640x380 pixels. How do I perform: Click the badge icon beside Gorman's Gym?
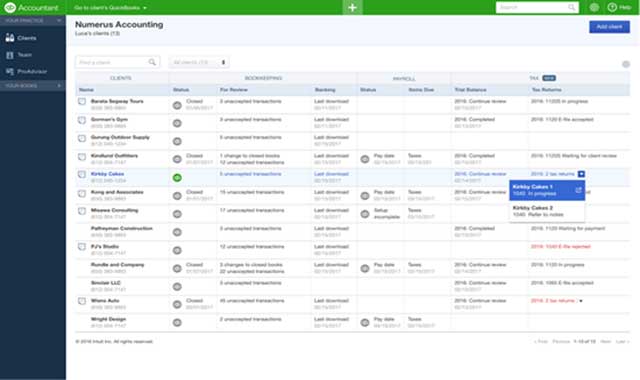[82, 120]
